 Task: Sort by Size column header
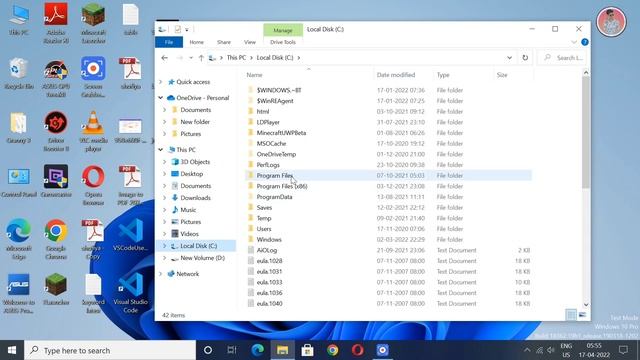click(513, 75)
